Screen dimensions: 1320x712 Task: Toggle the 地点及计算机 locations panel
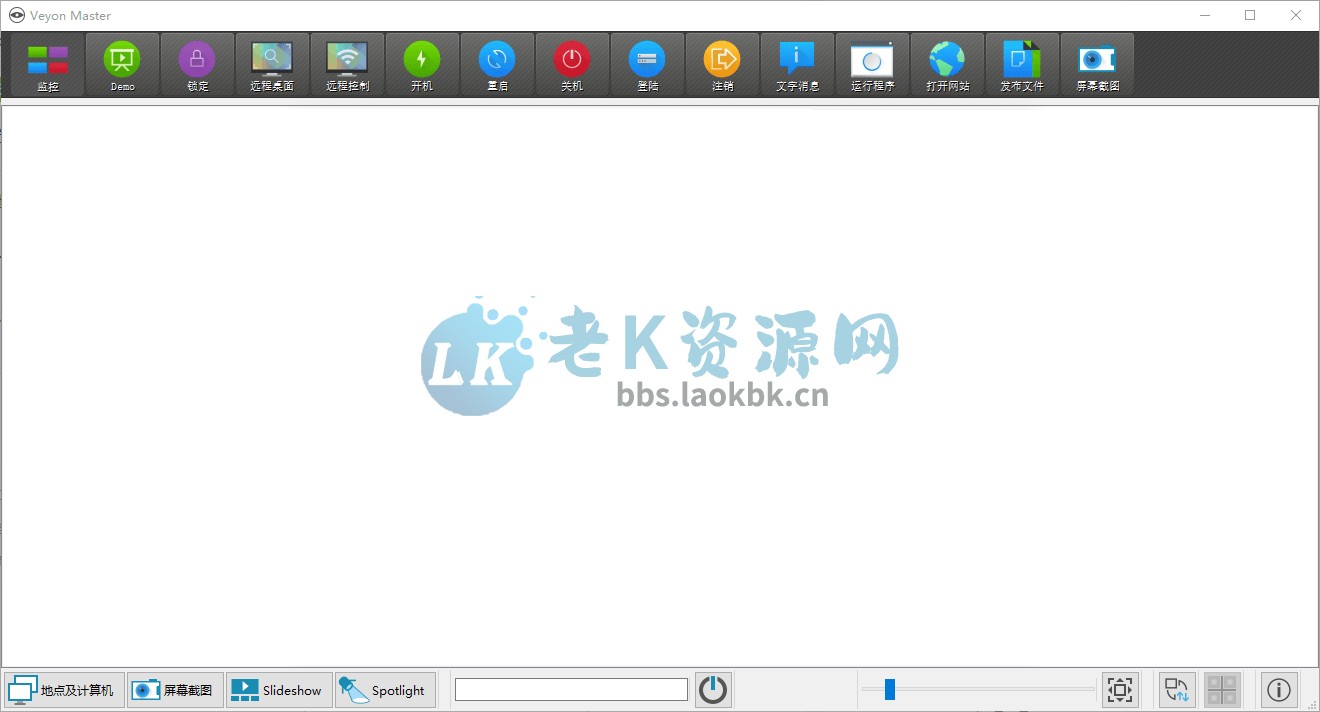coord(65,690)
